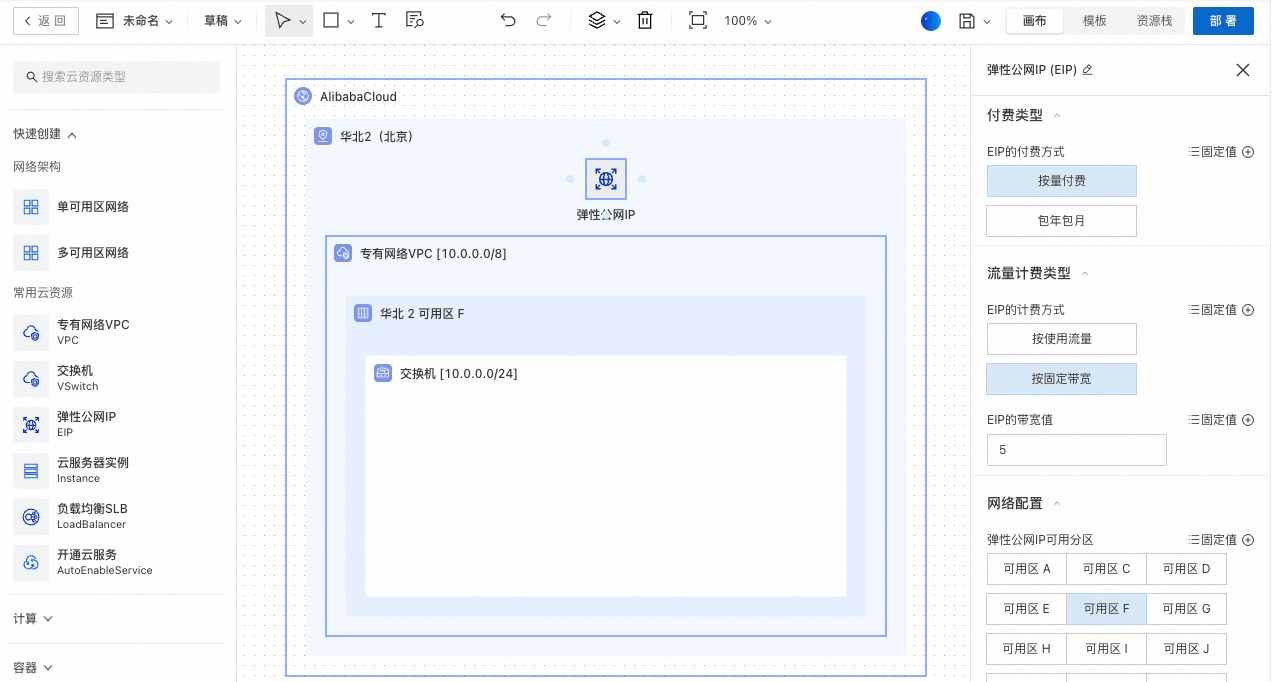
Task: Select the 华北2（北京）region icon
Action: coord(323,136)
